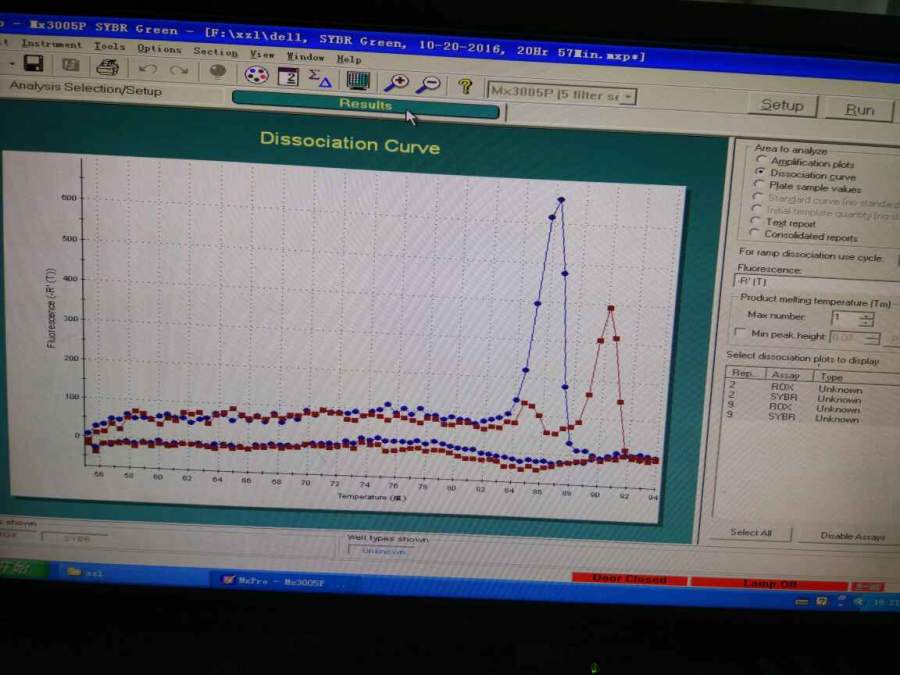
Task: Click the full screen plate view icon
Action: pos(358,81)
